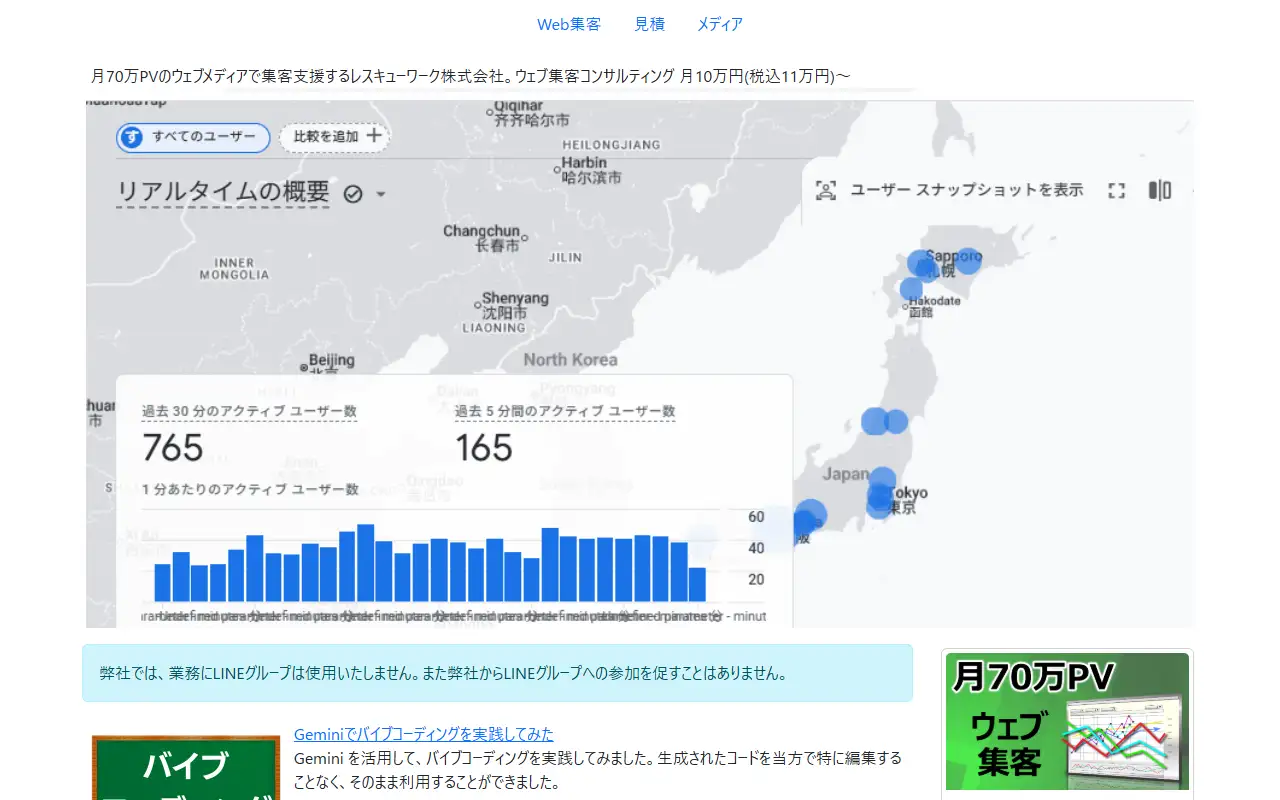
Task: Click the 月70万PV ウェブ集客 banner
Action: [x=1067, y=721]
